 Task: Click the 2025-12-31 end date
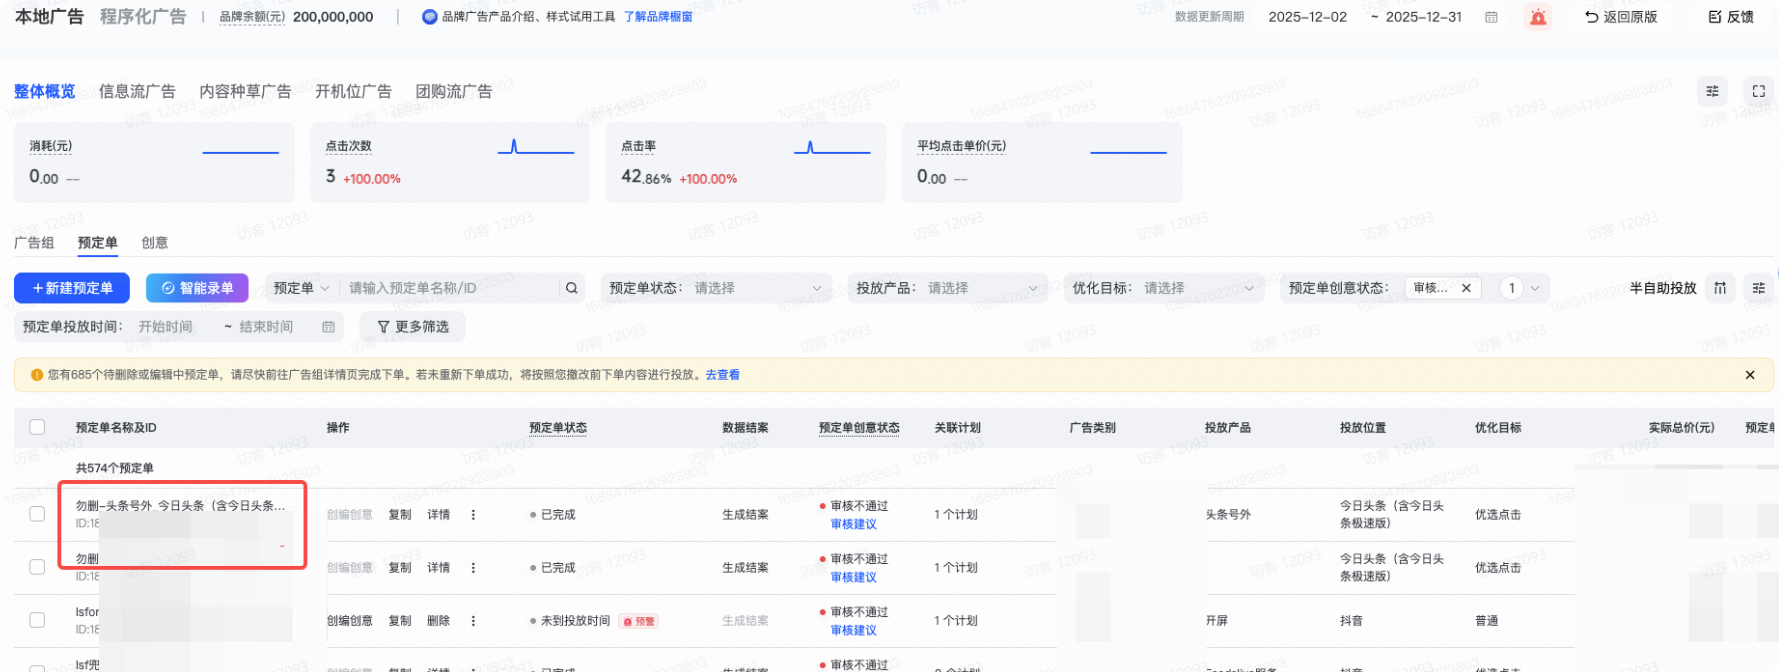(x=1424, y=17)
